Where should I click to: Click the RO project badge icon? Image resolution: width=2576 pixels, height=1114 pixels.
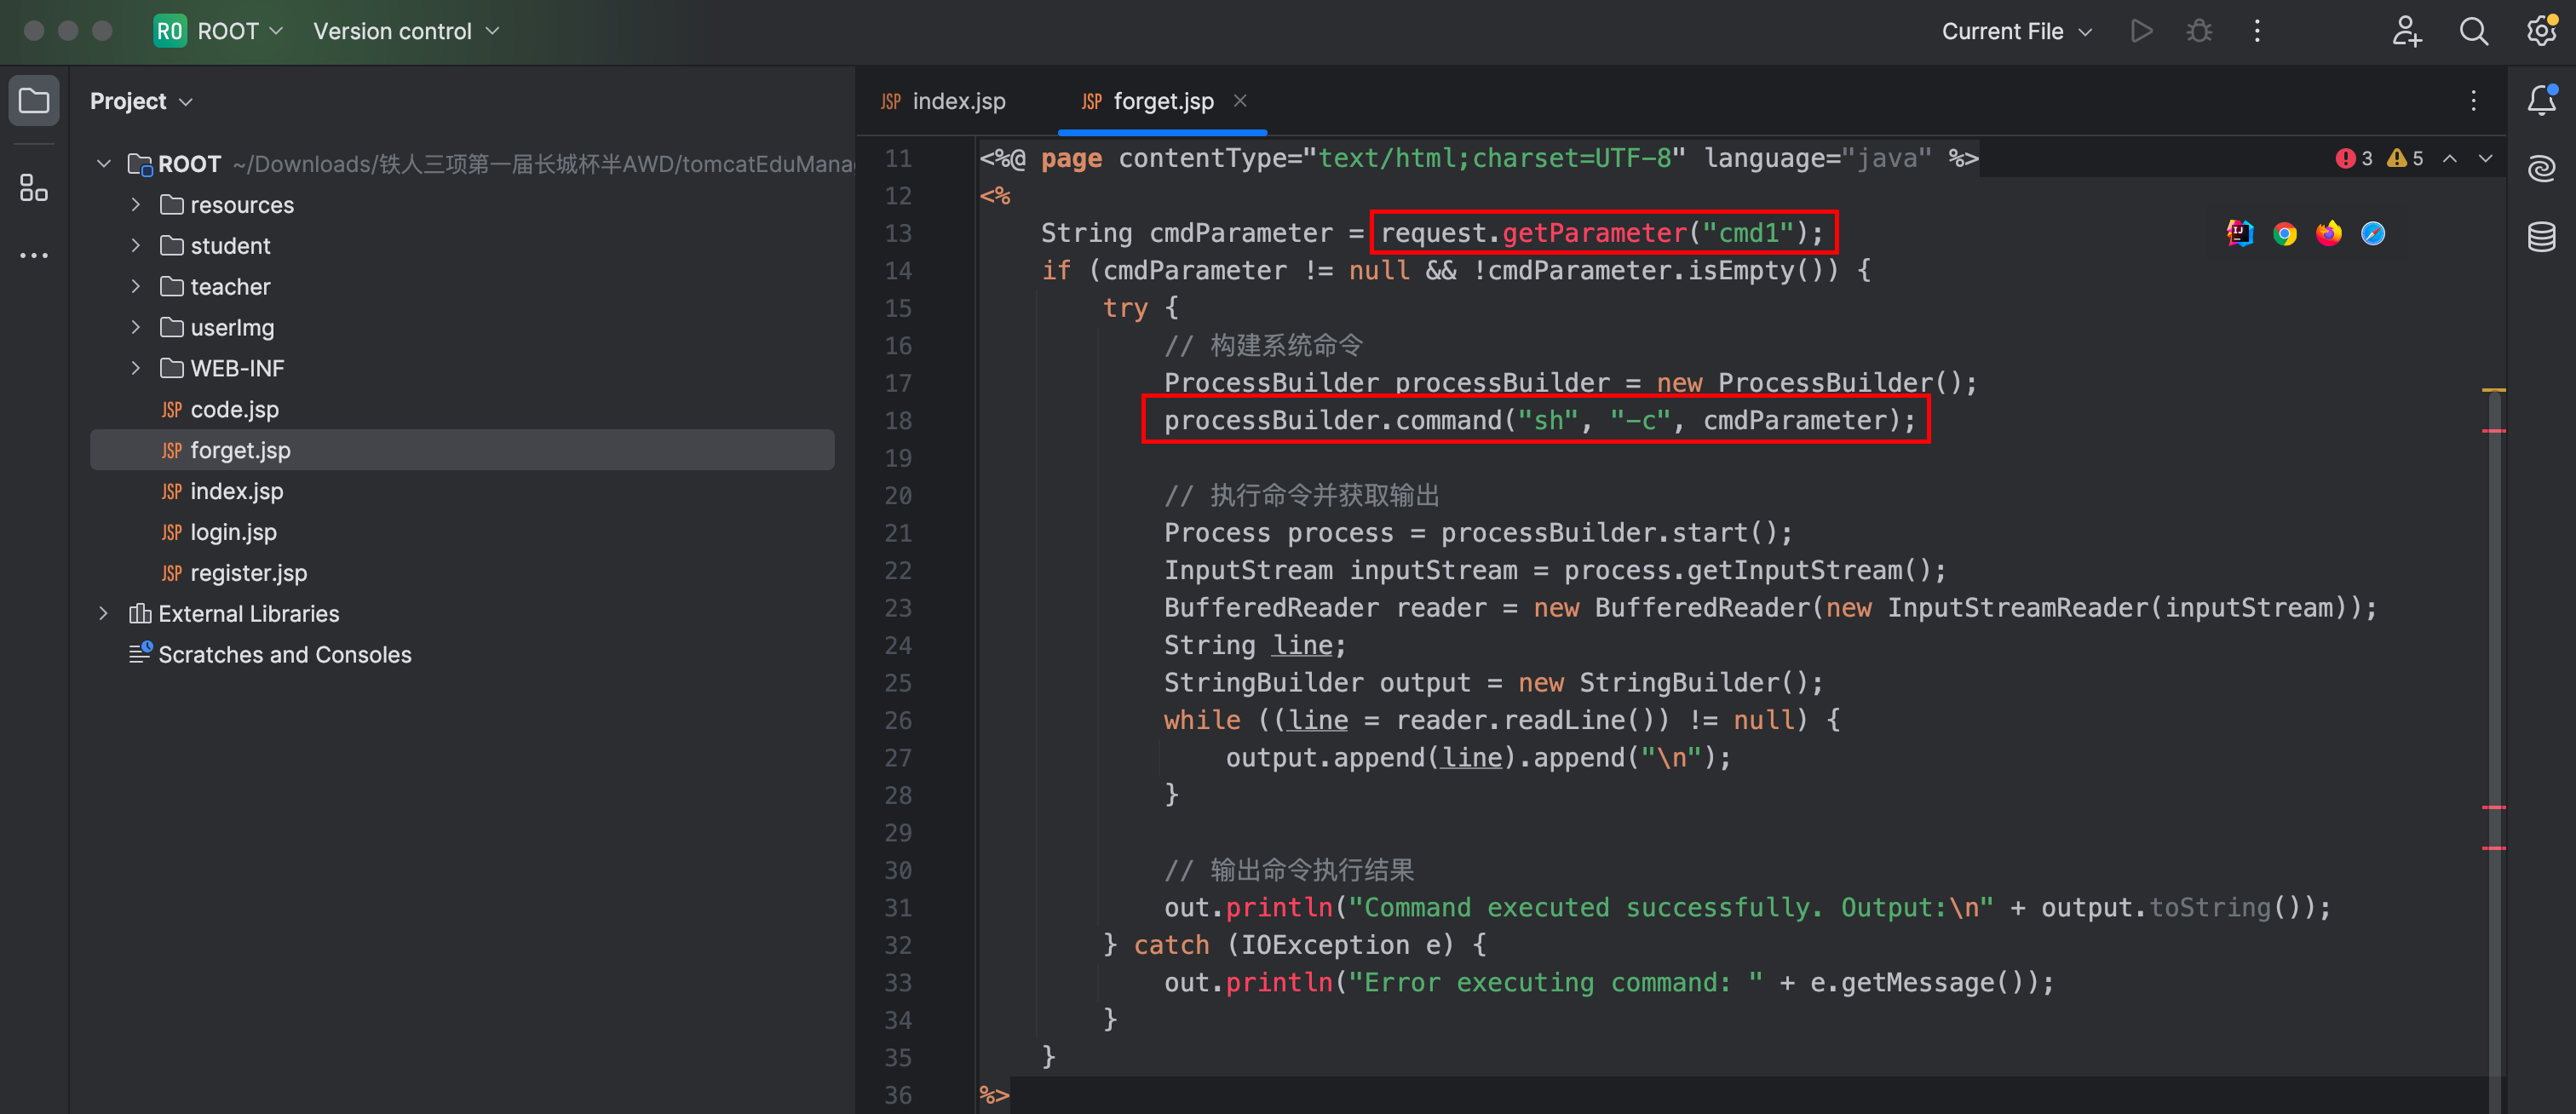point(169,31)
